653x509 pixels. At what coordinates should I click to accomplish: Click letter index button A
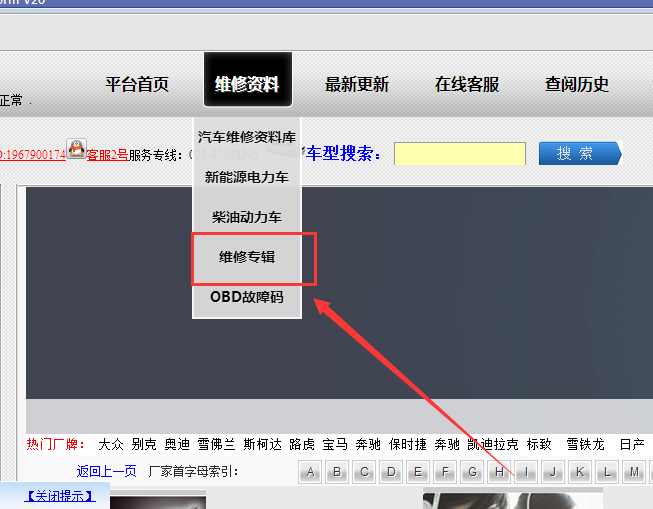310,472
